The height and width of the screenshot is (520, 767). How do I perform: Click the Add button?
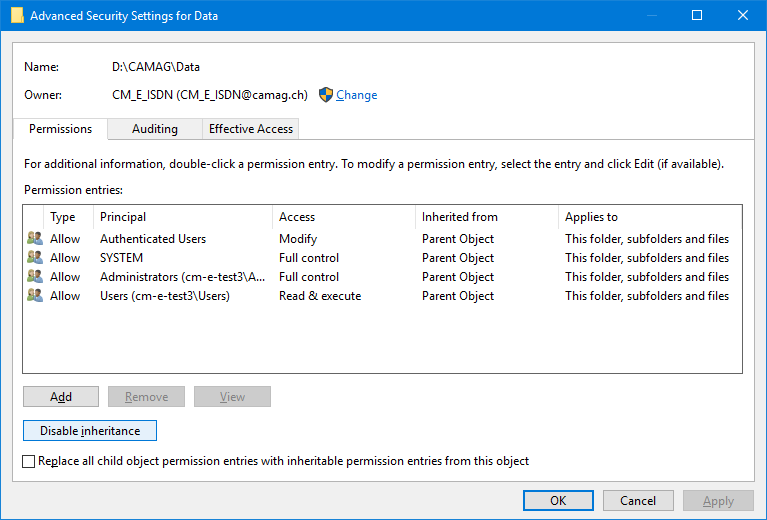pyautogui.click(x=61, y=397)
